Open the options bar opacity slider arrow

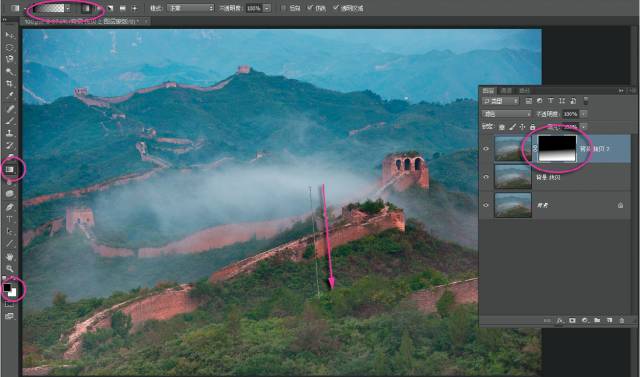point(267,8)
